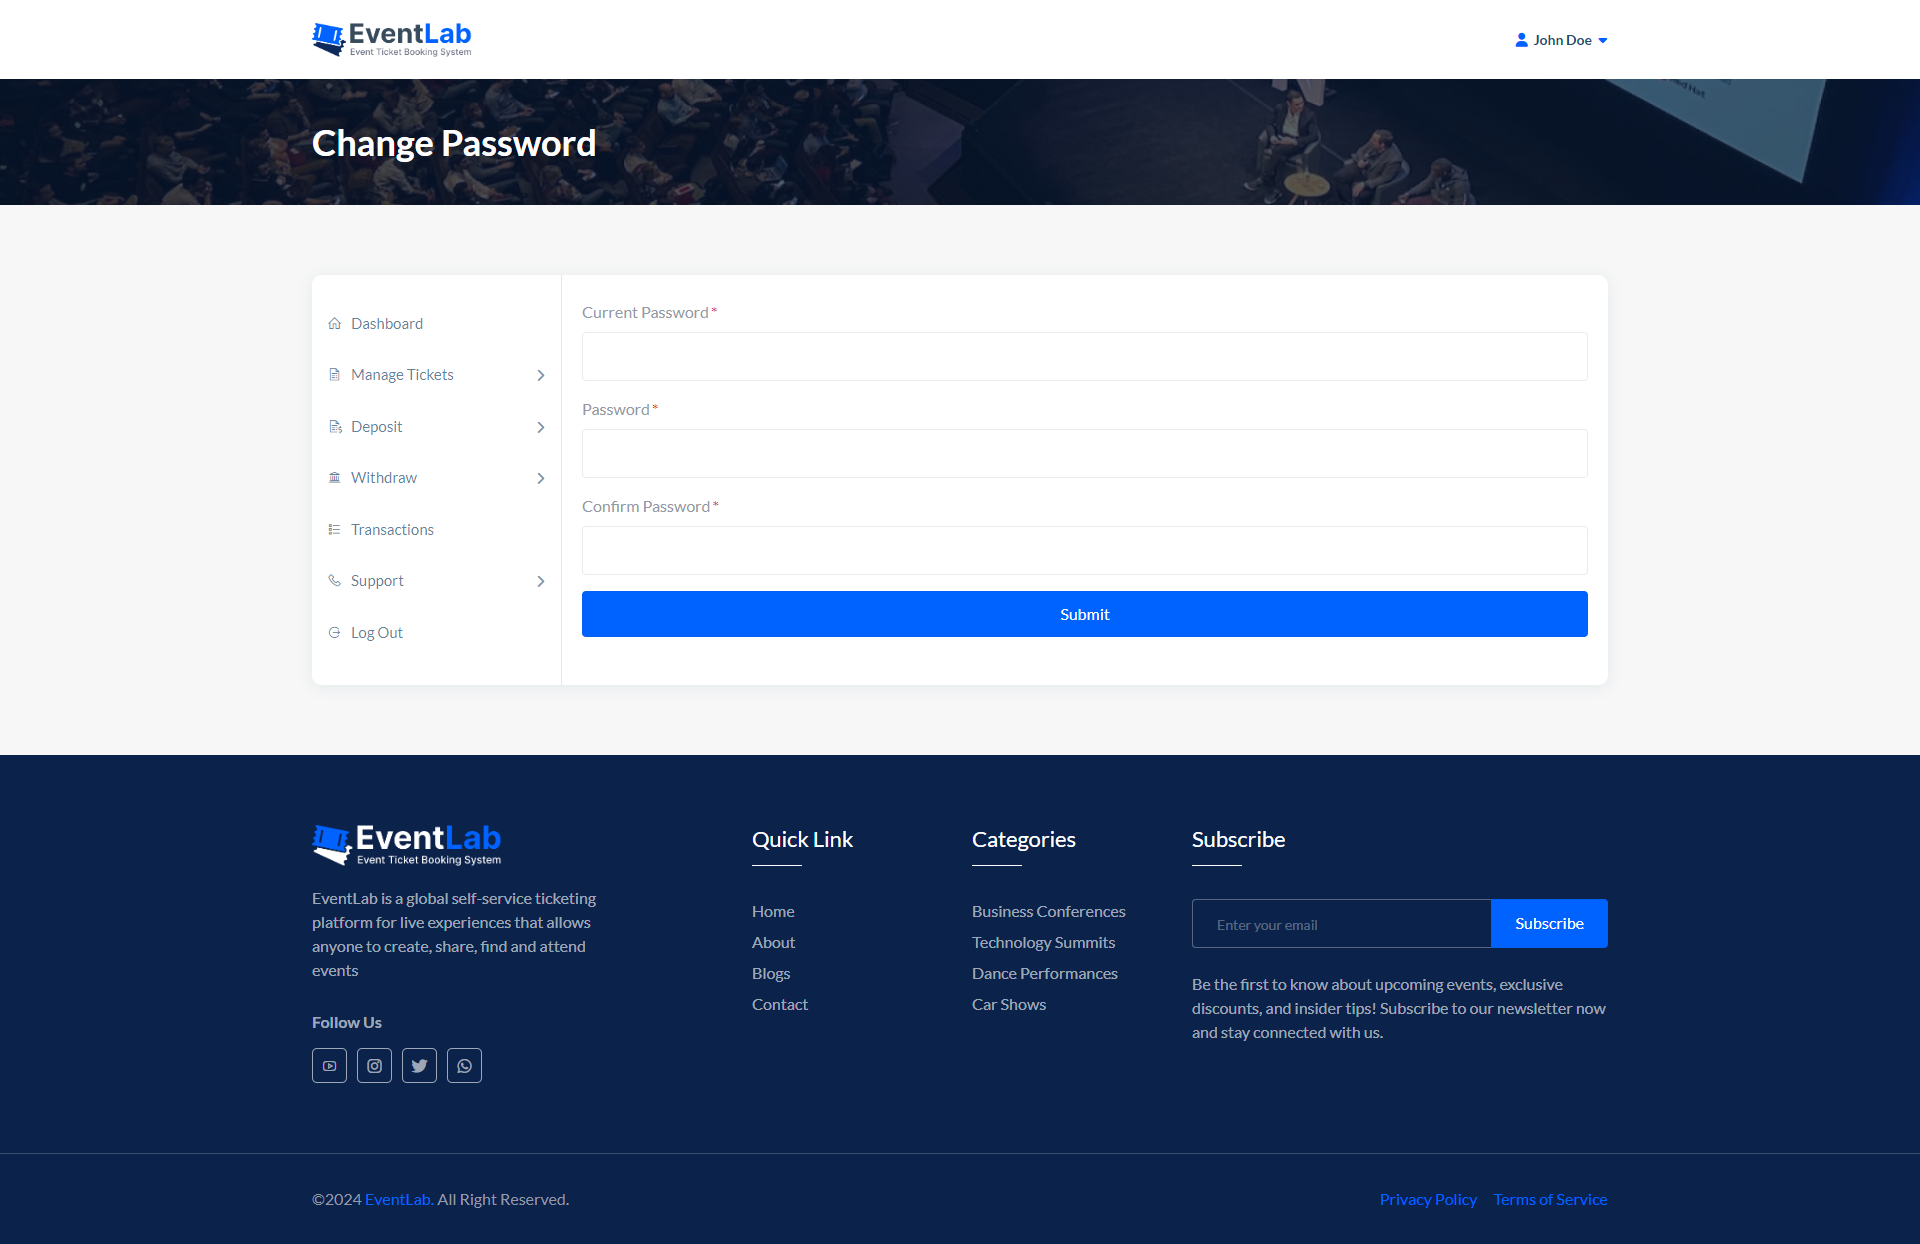Viewport: 1920px width, 1244px height.
Task: Expand the Support menu chevron
Action: point(541,581)
